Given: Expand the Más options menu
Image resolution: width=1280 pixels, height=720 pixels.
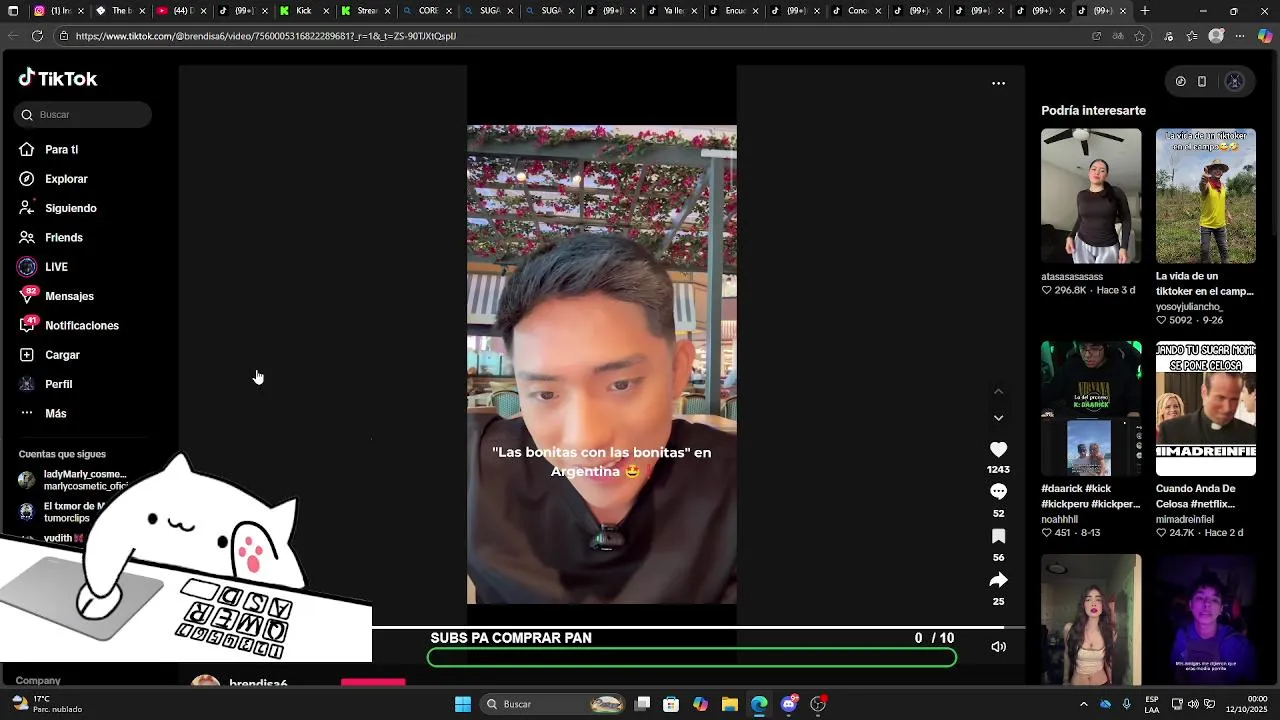Looking at the screenshot, I should pos(42,414).
